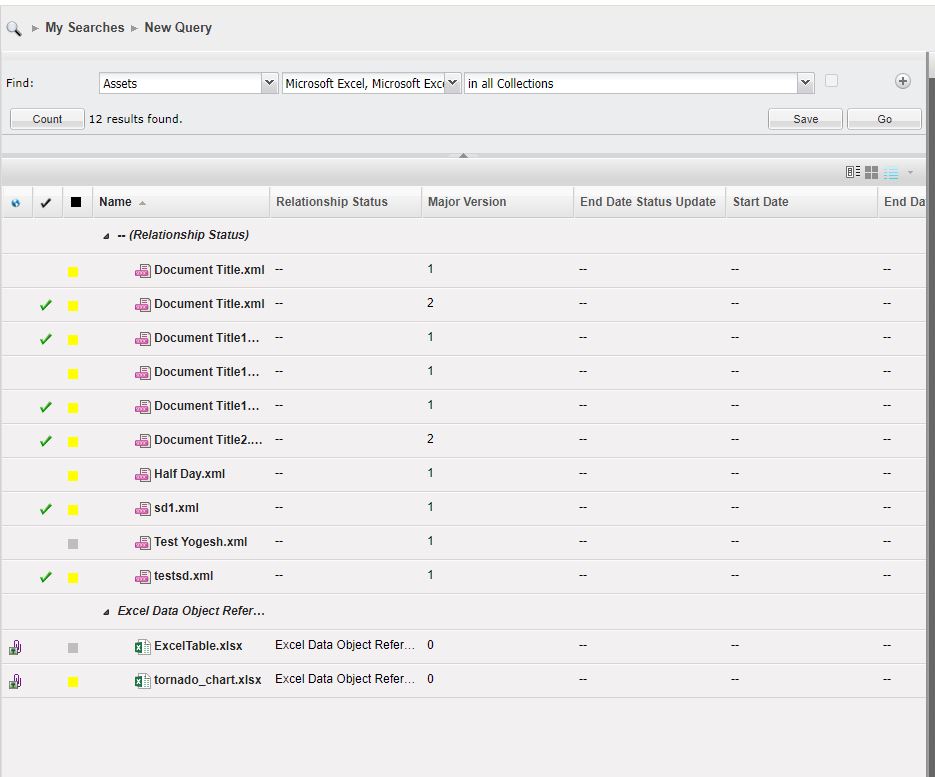Click the checkmark column header icon
This screenshot has height=777, width=935.
[45, 203]
